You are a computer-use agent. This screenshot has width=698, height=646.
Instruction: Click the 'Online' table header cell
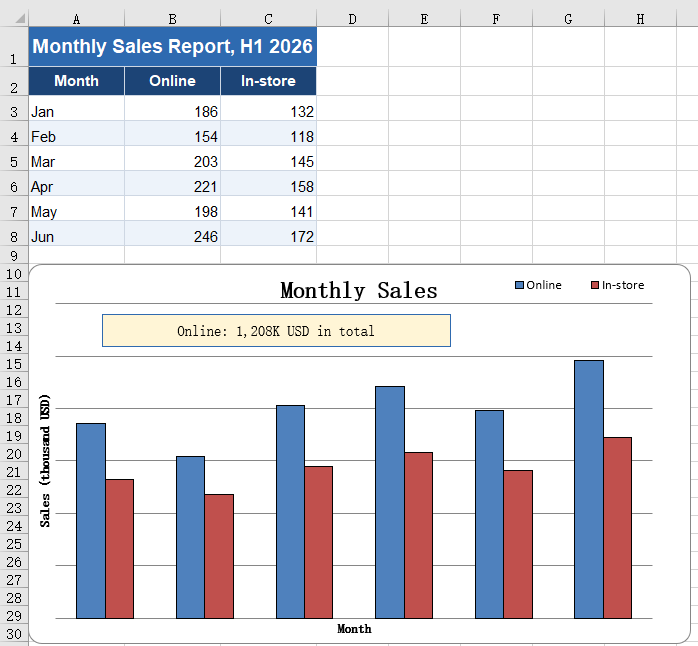pos(173,81)
